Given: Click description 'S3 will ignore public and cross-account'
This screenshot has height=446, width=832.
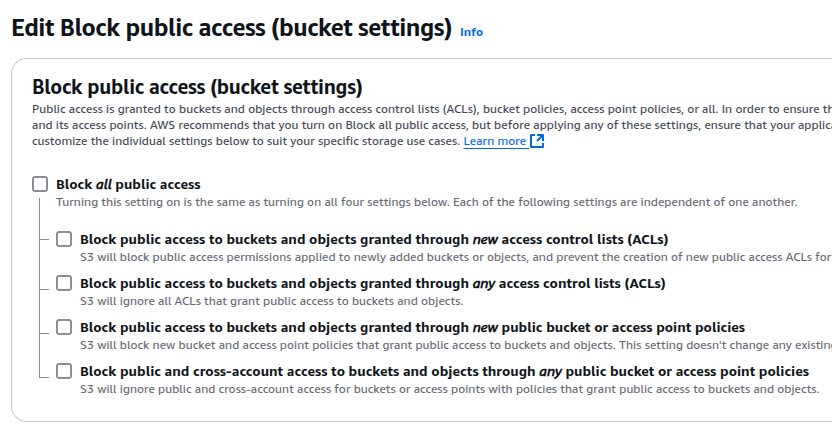Looking at the screenshot, I should (x=449, y=389).
